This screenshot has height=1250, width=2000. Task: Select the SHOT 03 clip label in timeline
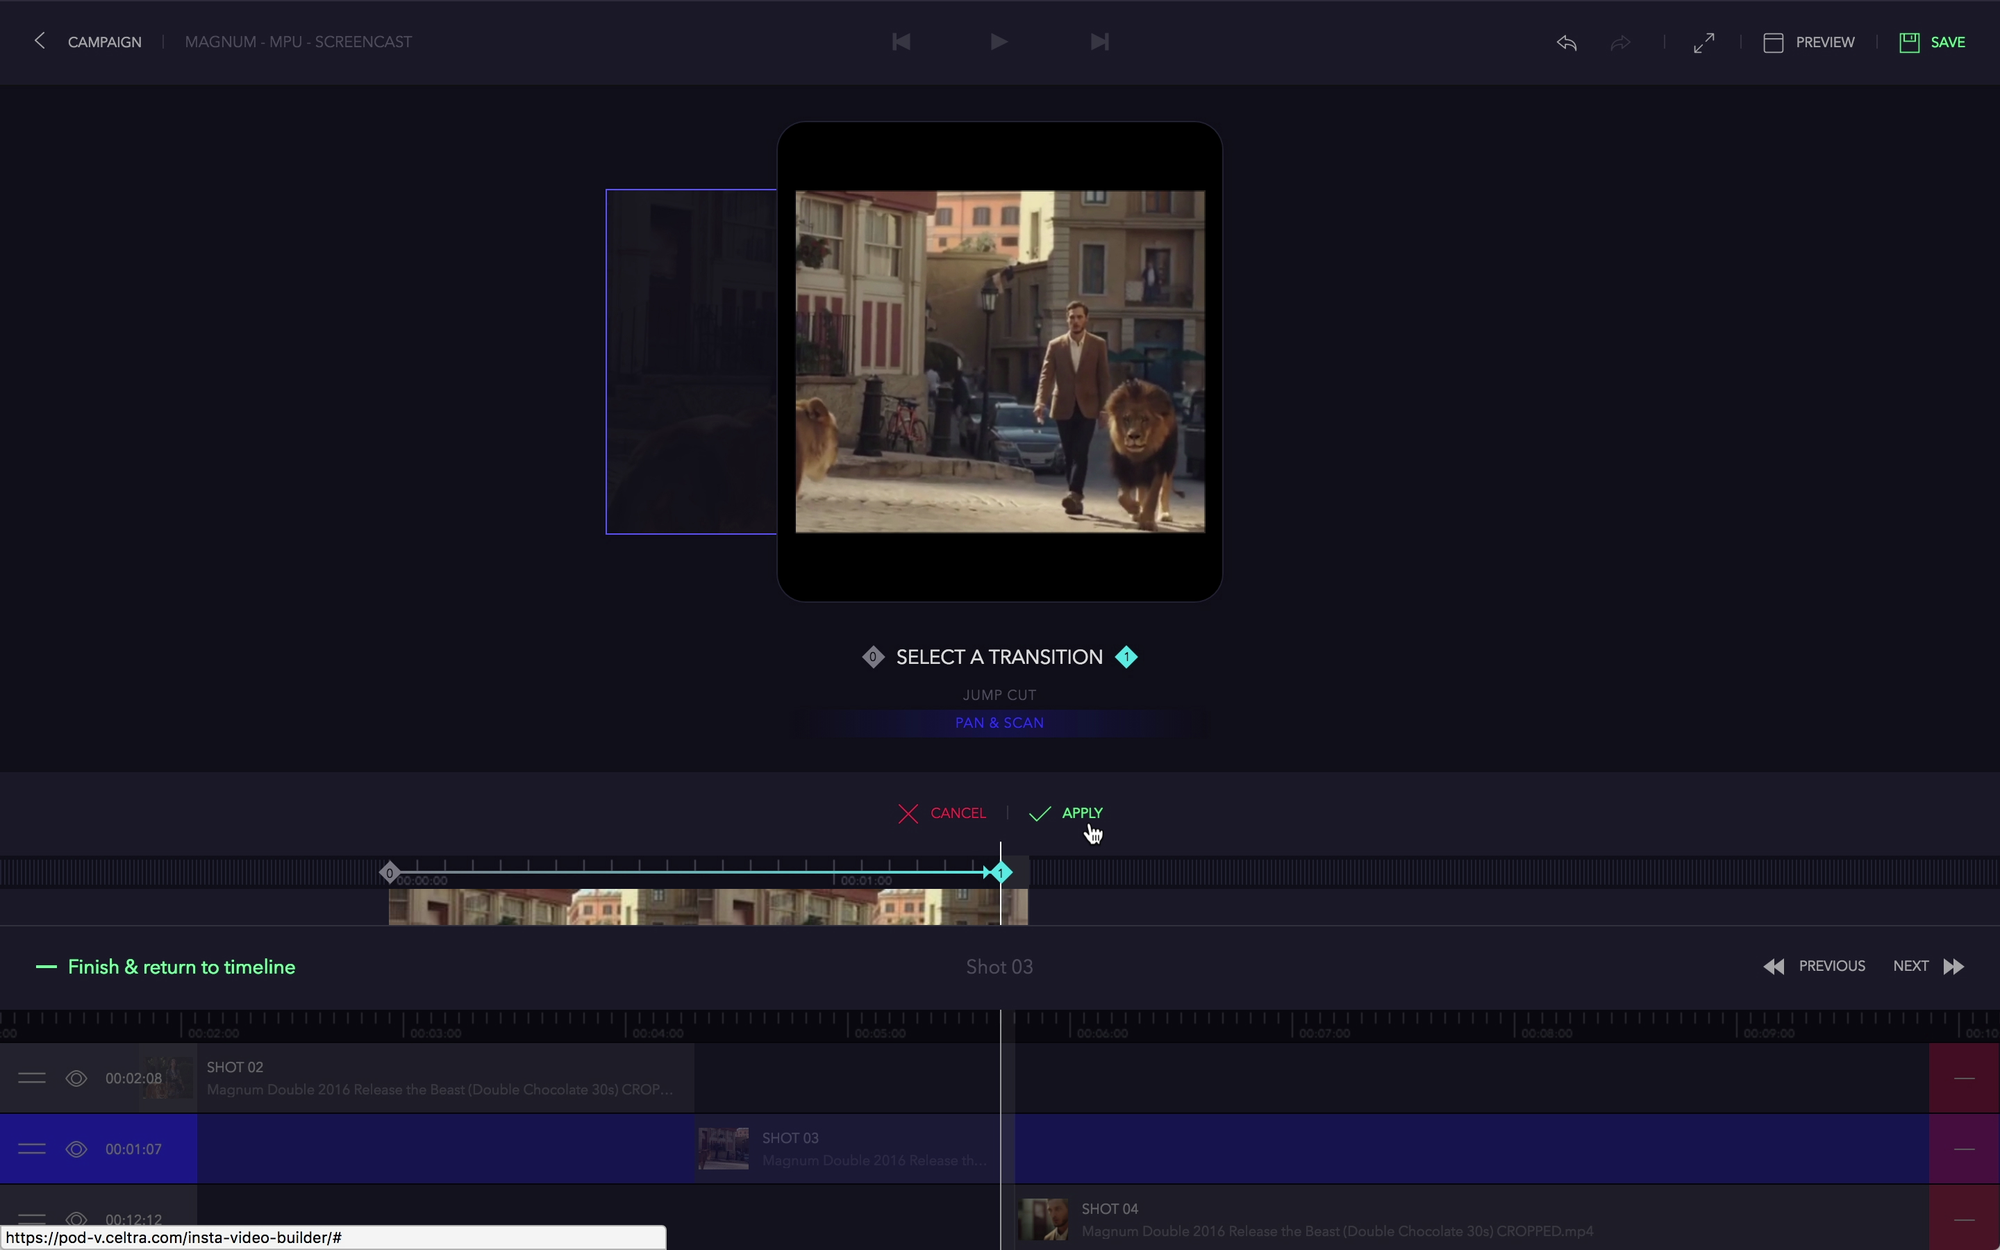790,1138
